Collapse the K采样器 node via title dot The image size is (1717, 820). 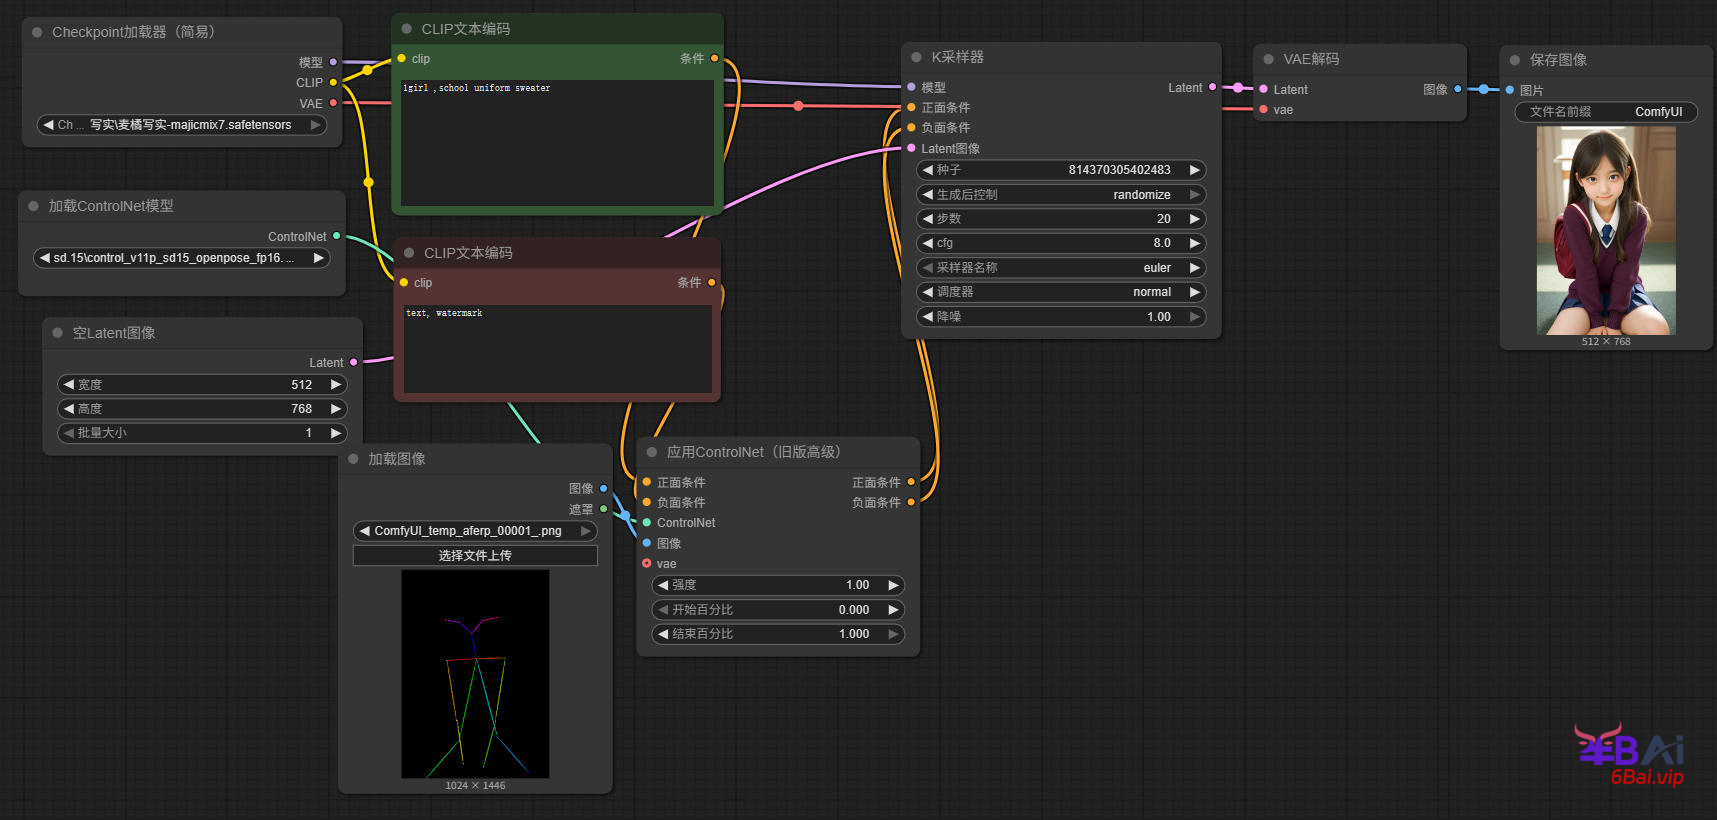pyautogui.click(x=916, y=57)
